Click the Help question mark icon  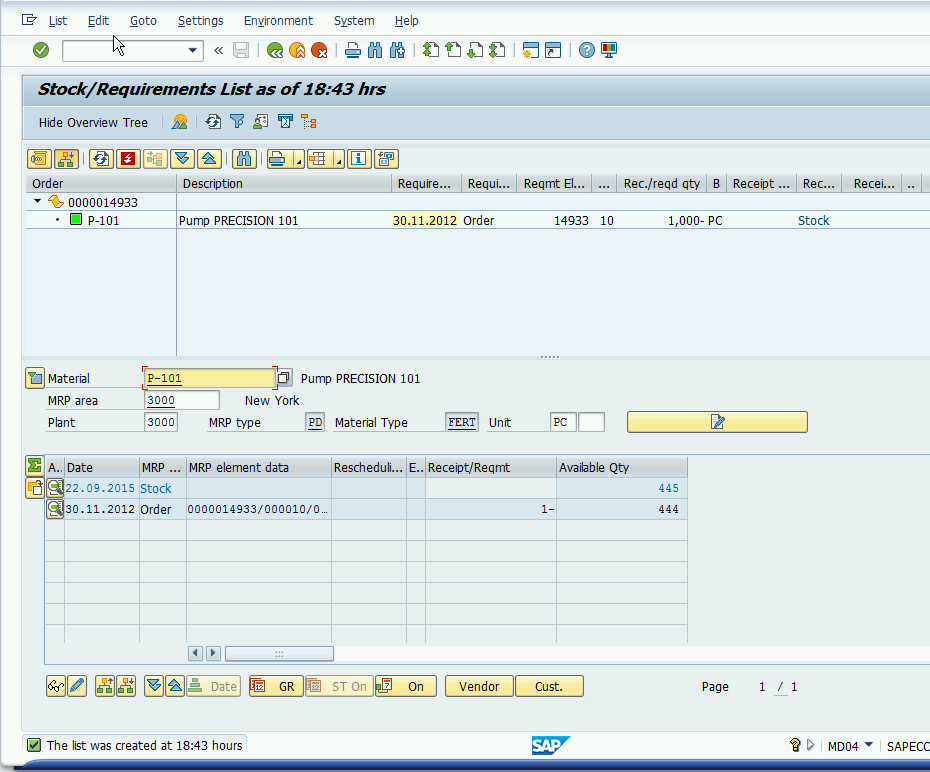point(587,50)
